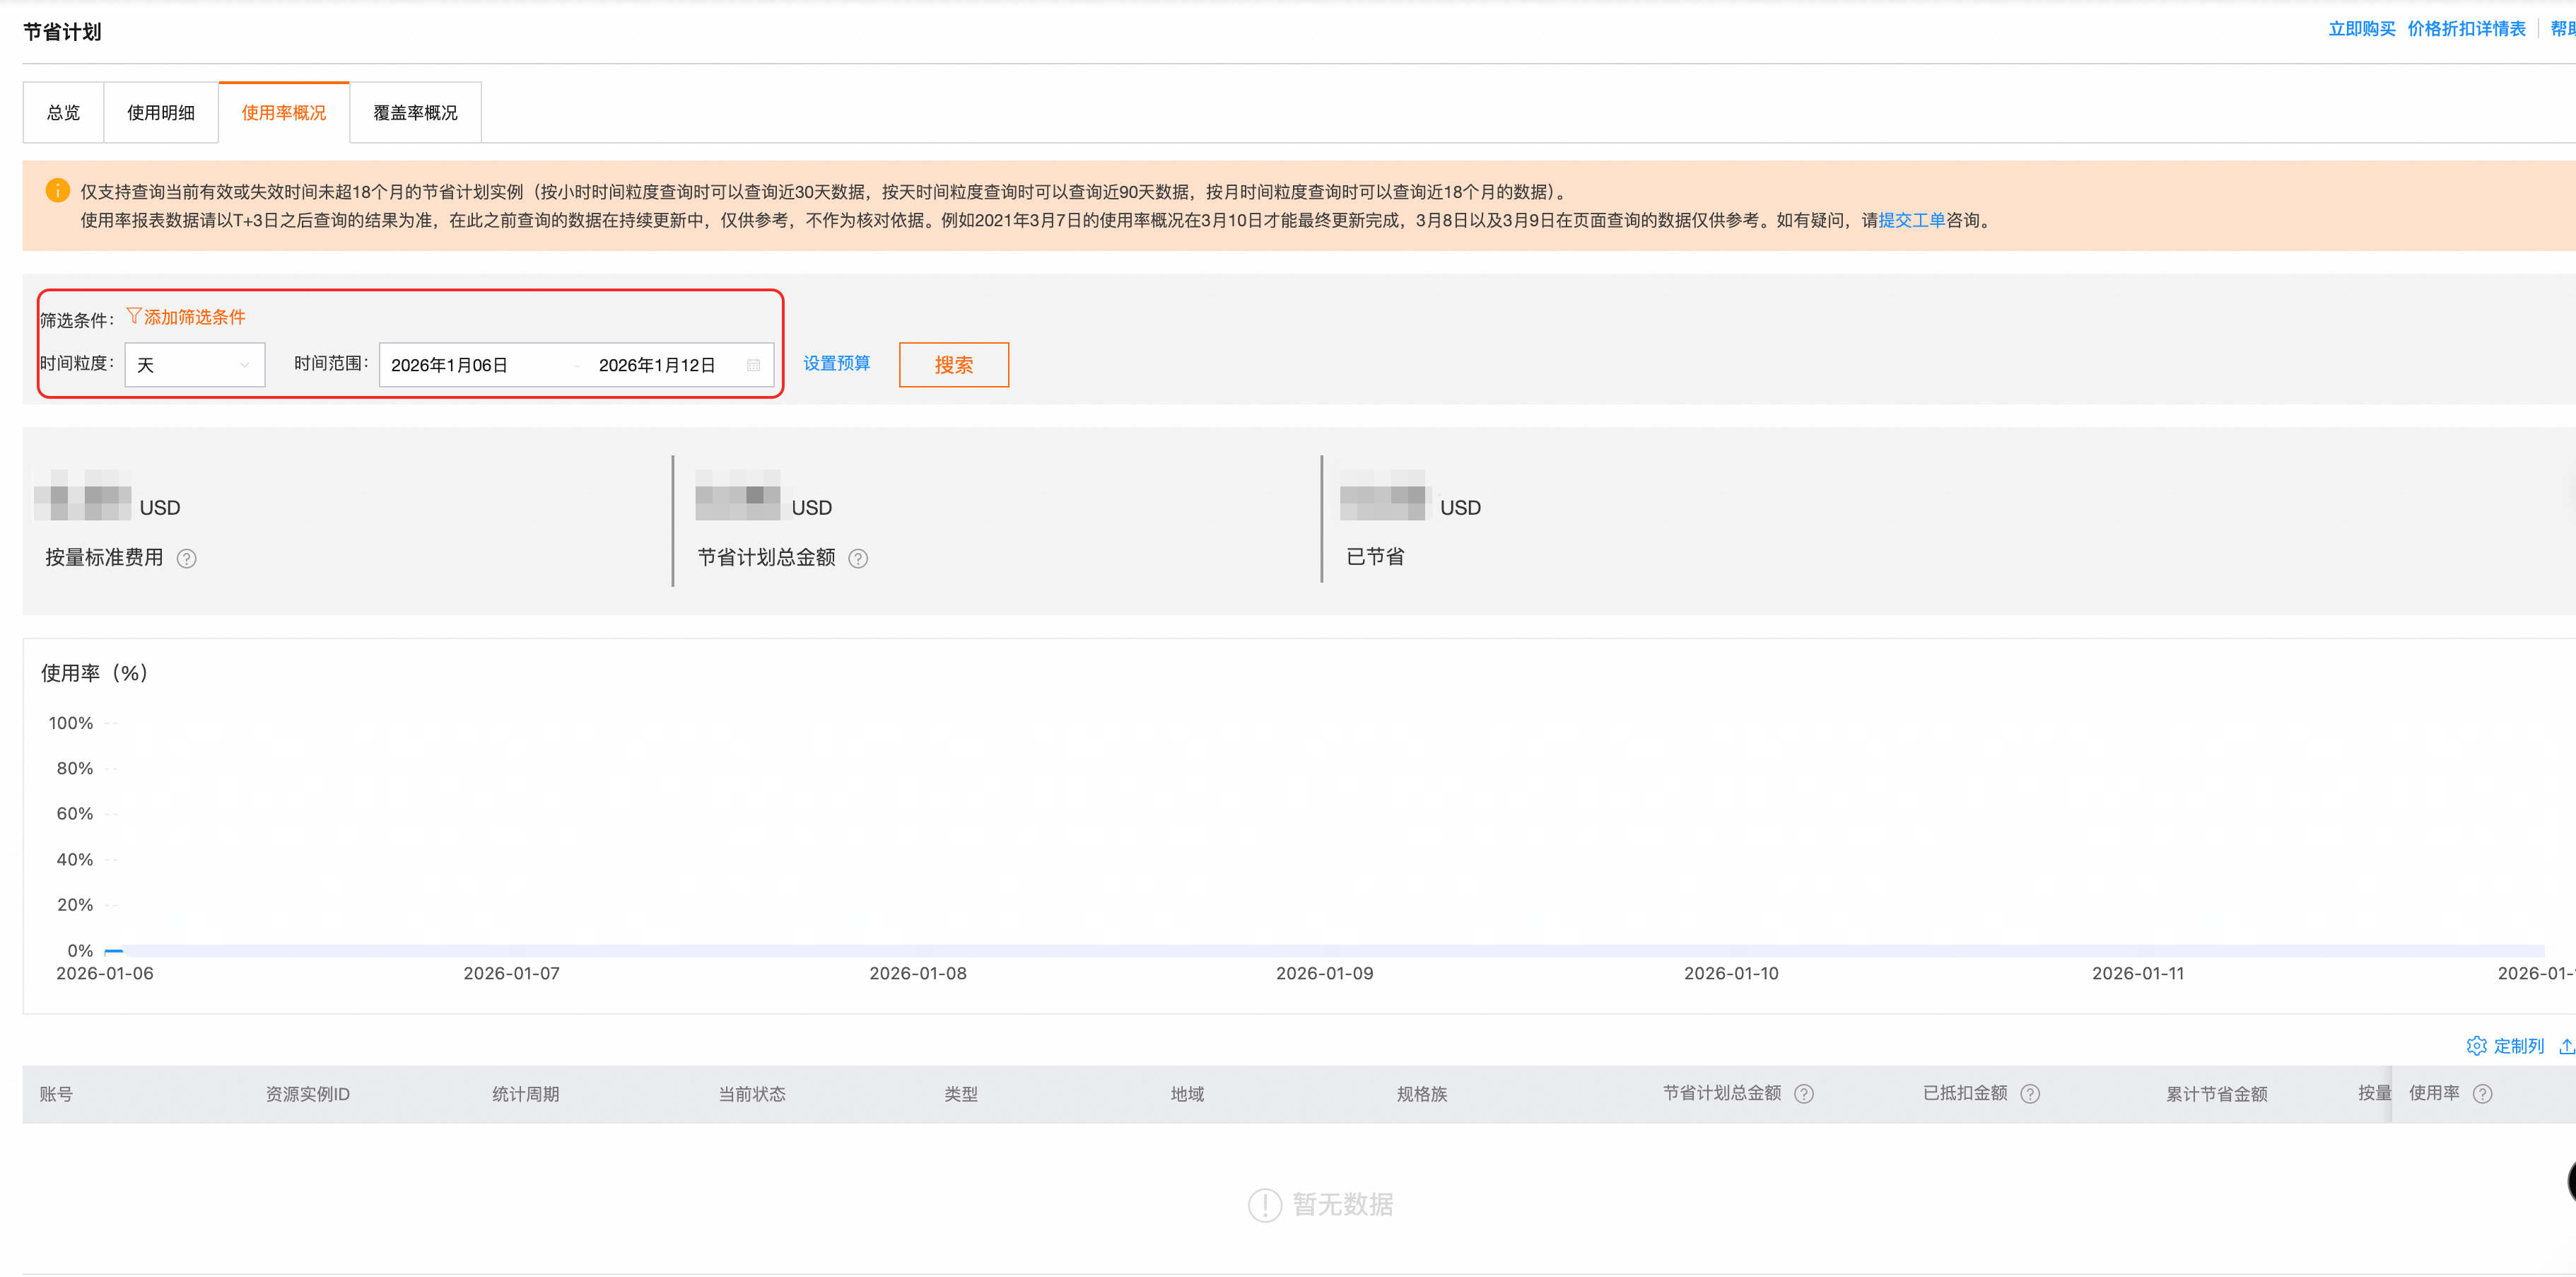Click the export icon beside 定制列
The image size is (2576, 1277).
tap(2566, 1046)
